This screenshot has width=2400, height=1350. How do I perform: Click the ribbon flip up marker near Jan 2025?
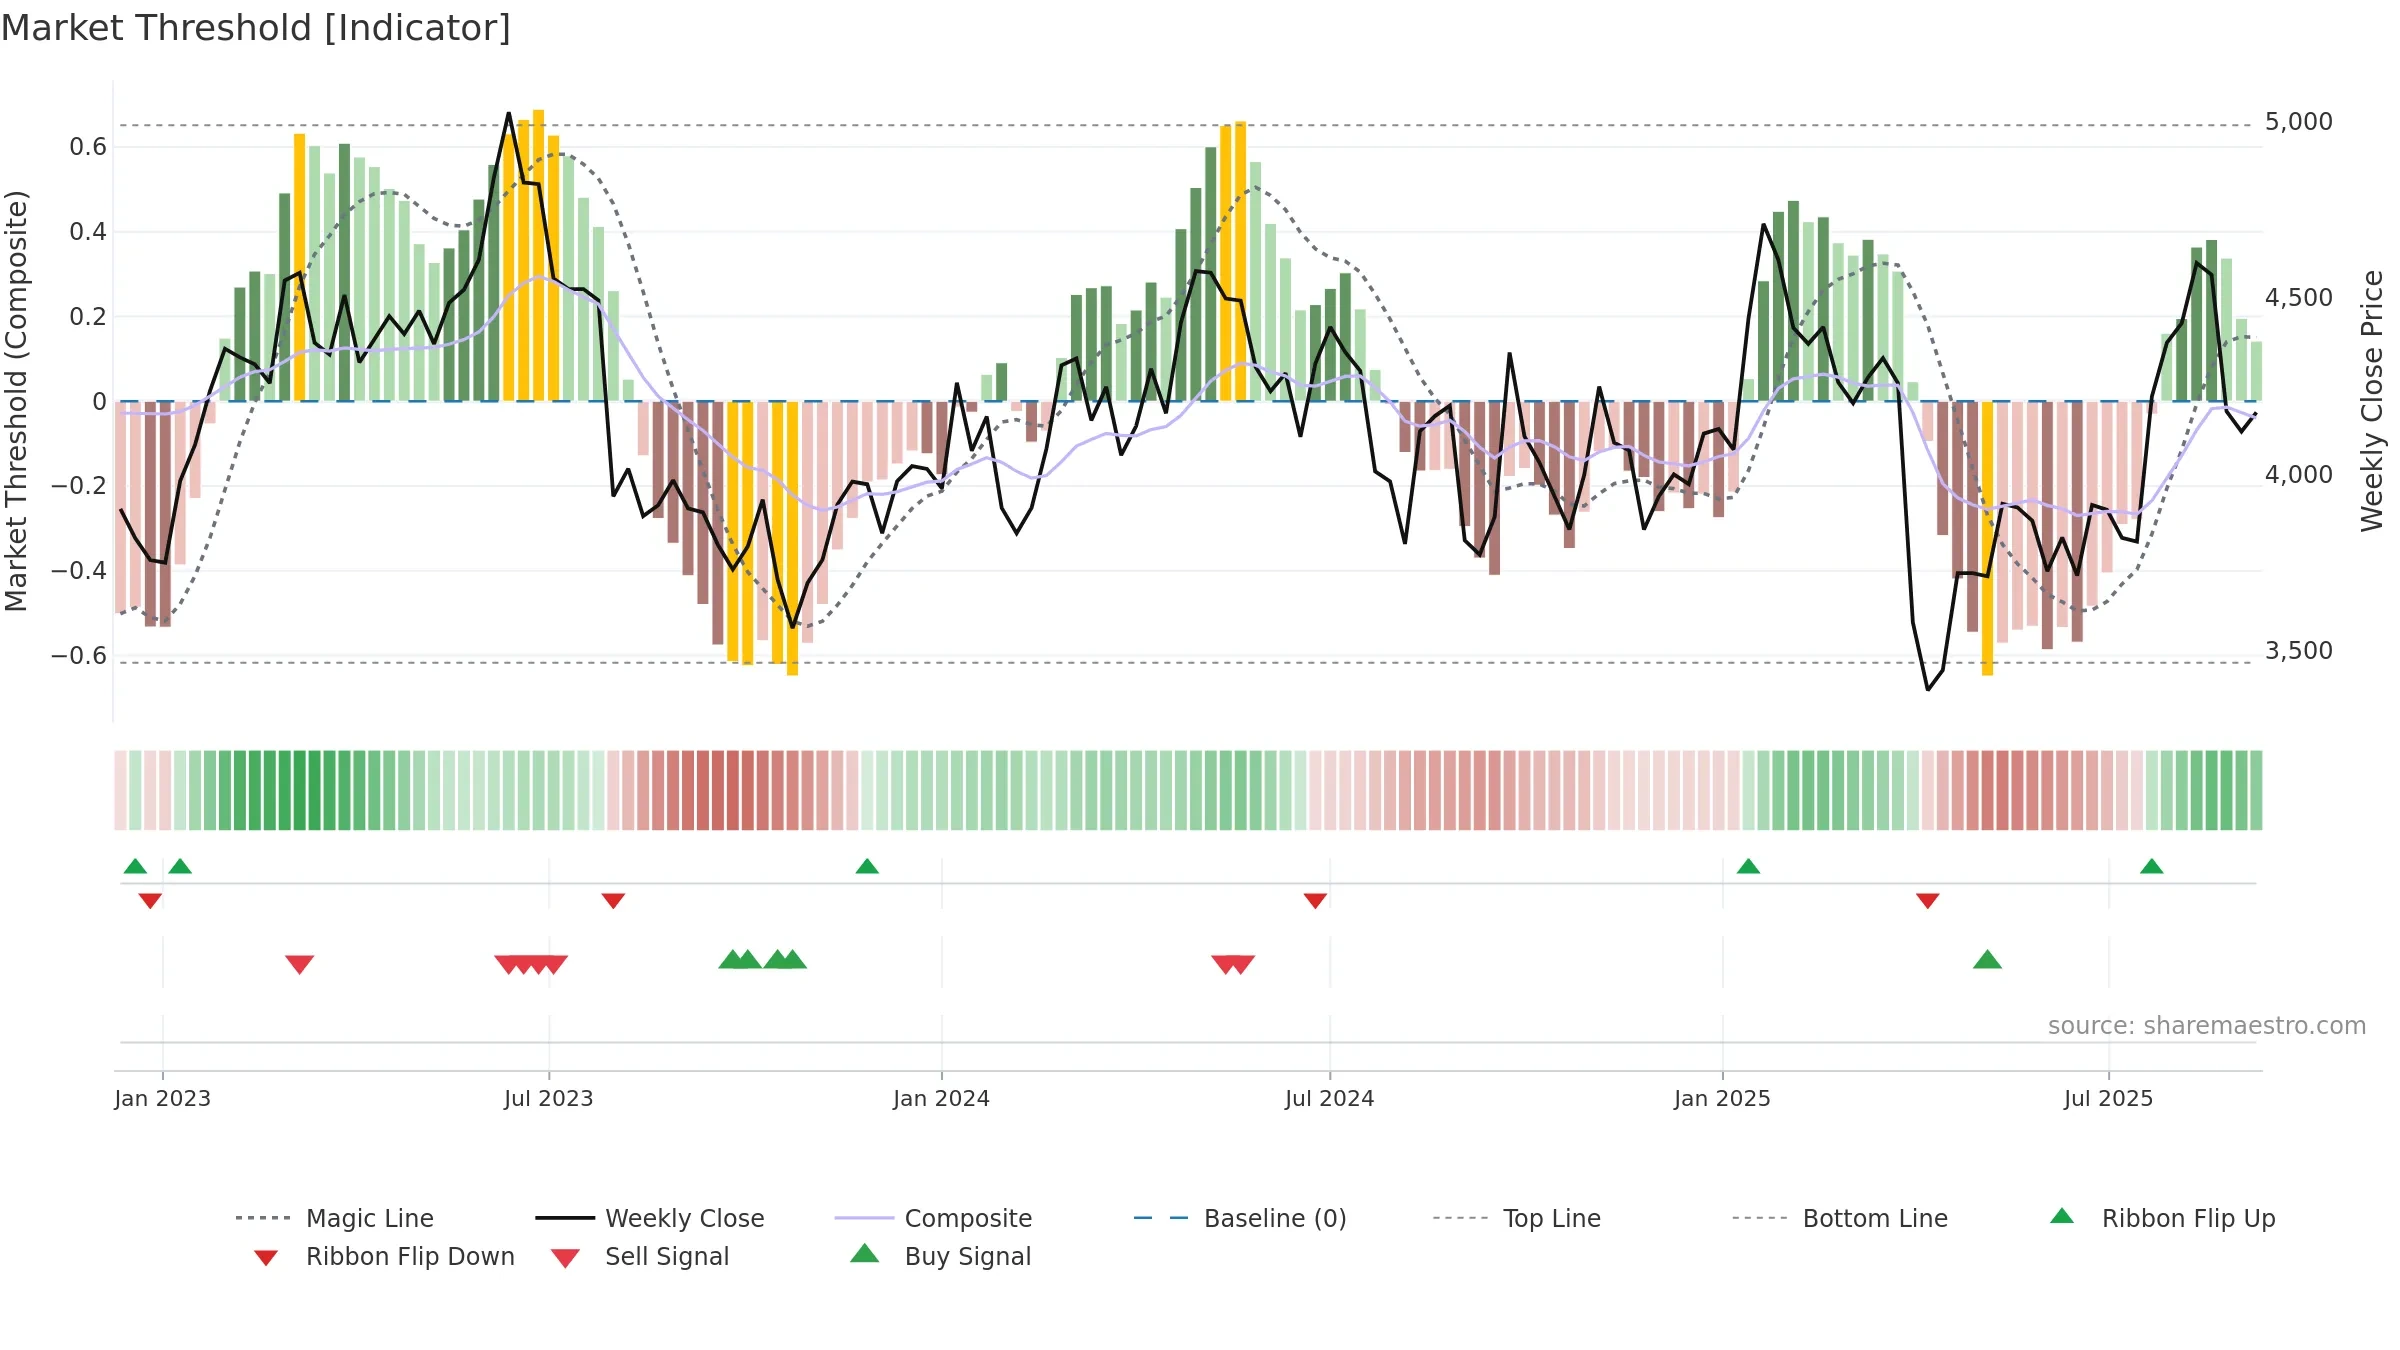(1748, 866)
